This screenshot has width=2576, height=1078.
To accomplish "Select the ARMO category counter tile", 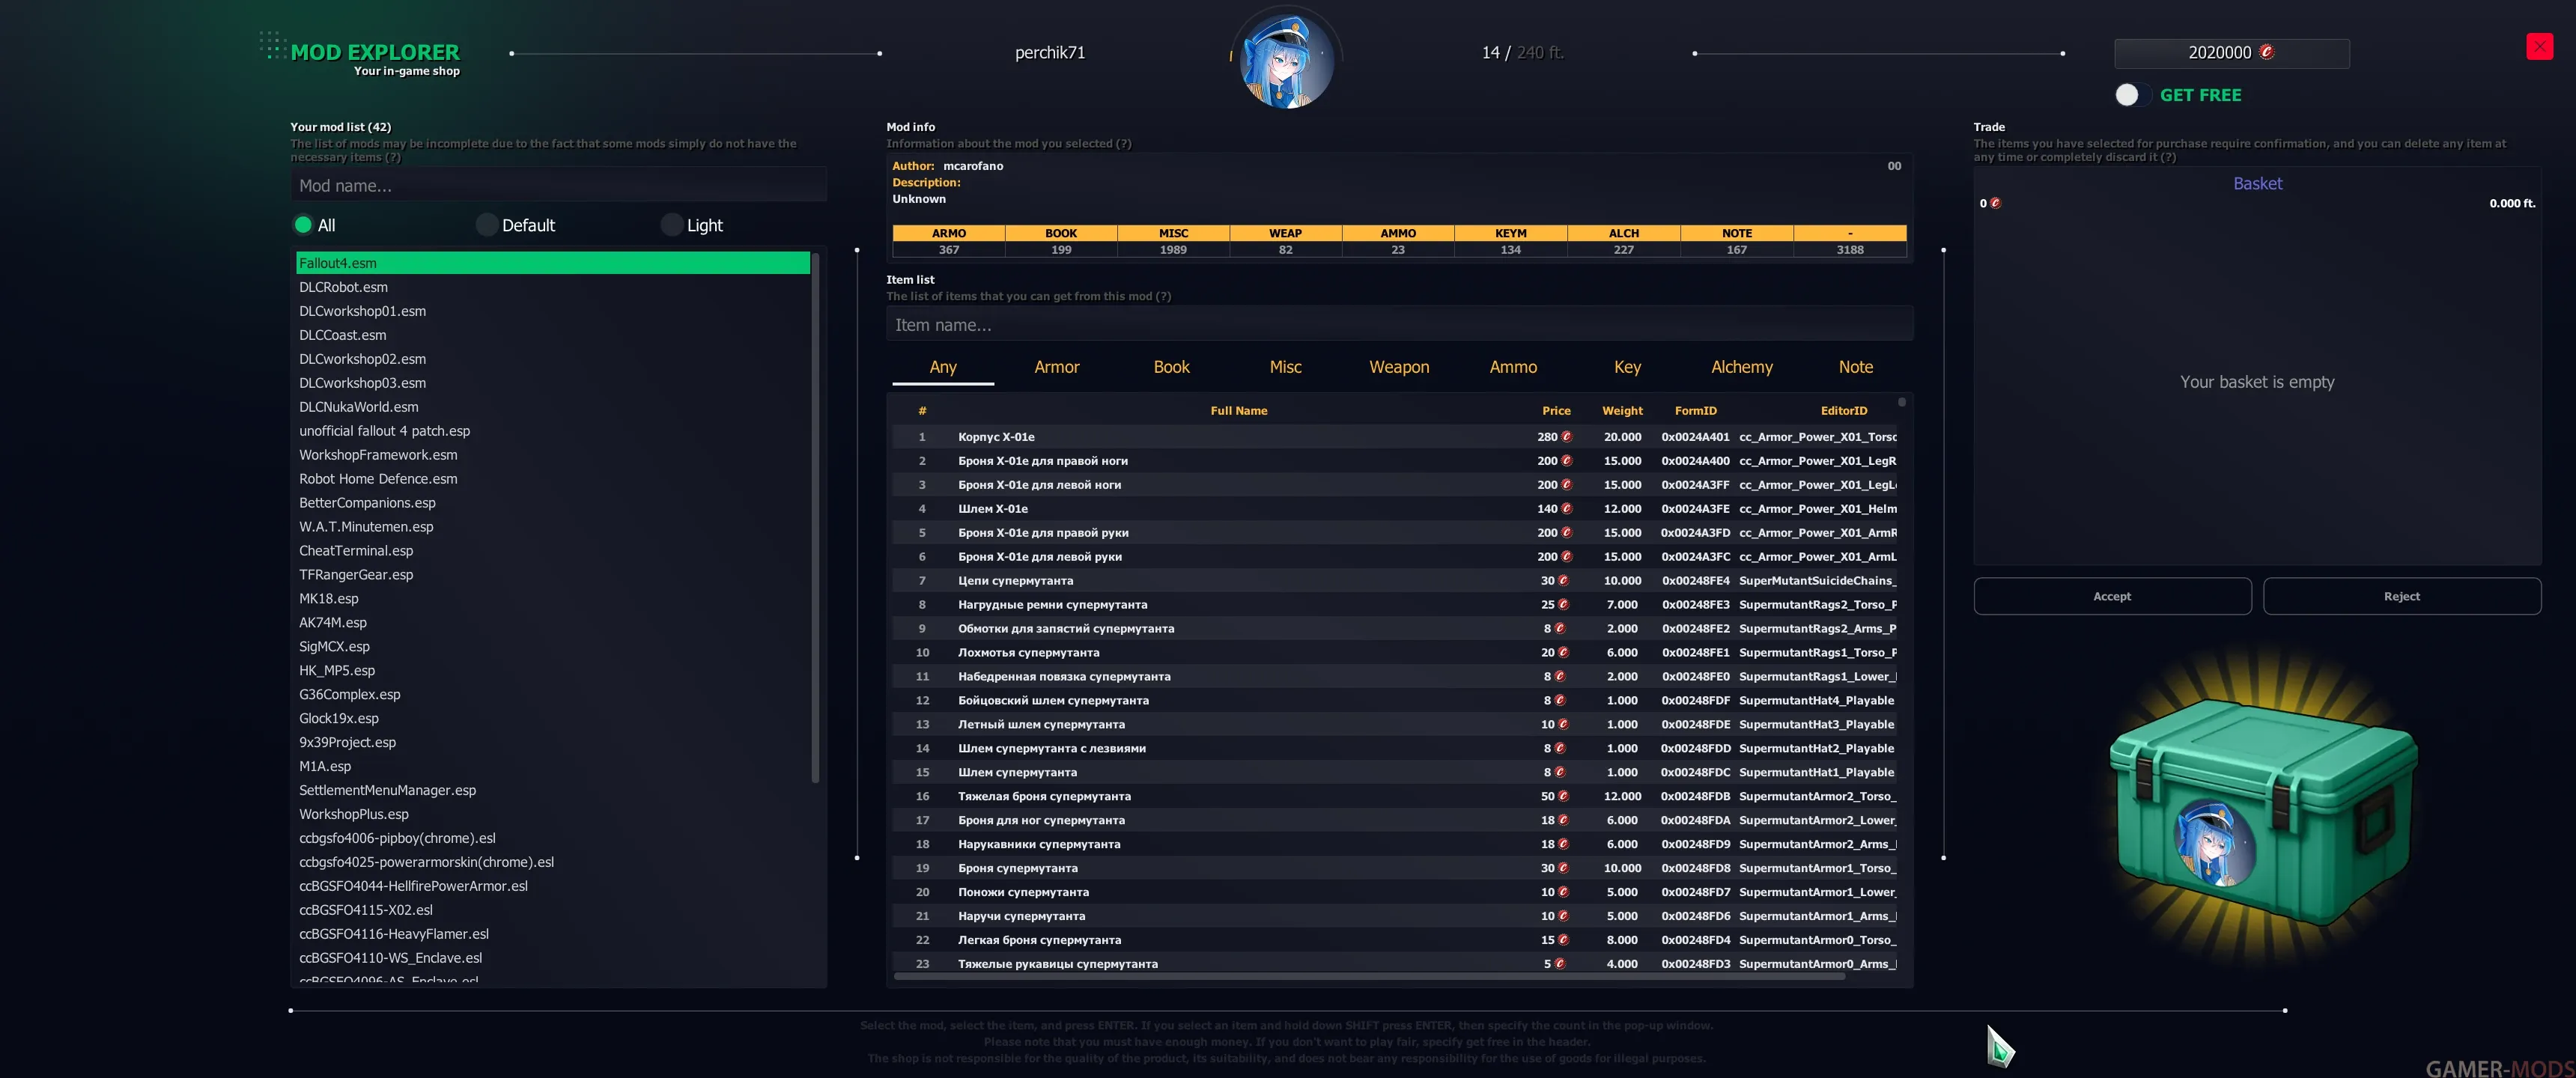I will (x=948, y=241).
